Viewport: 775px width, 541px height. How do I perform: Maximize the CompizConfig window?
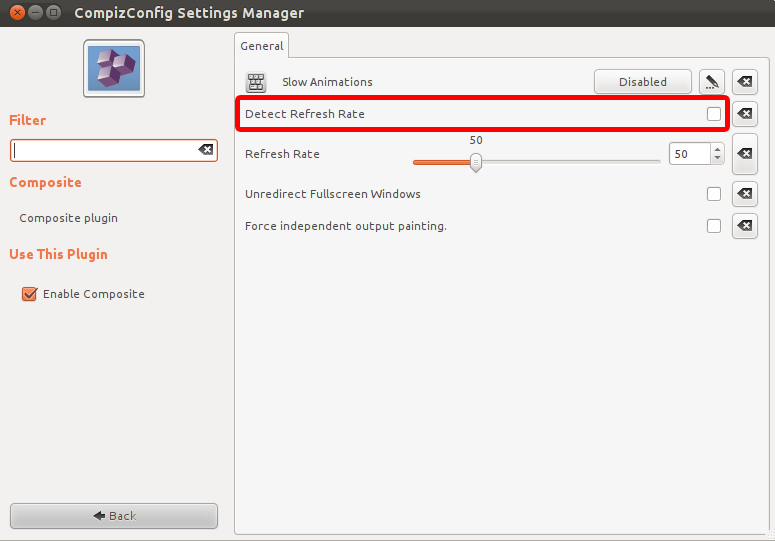coord(53,12)
